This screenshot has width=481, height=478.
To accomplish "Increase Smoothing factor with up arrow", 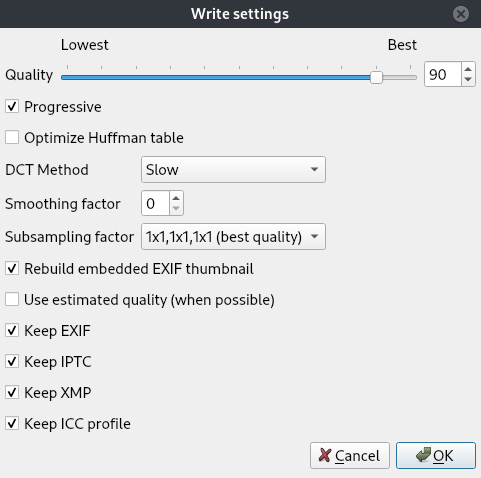I will pos(176,198).
